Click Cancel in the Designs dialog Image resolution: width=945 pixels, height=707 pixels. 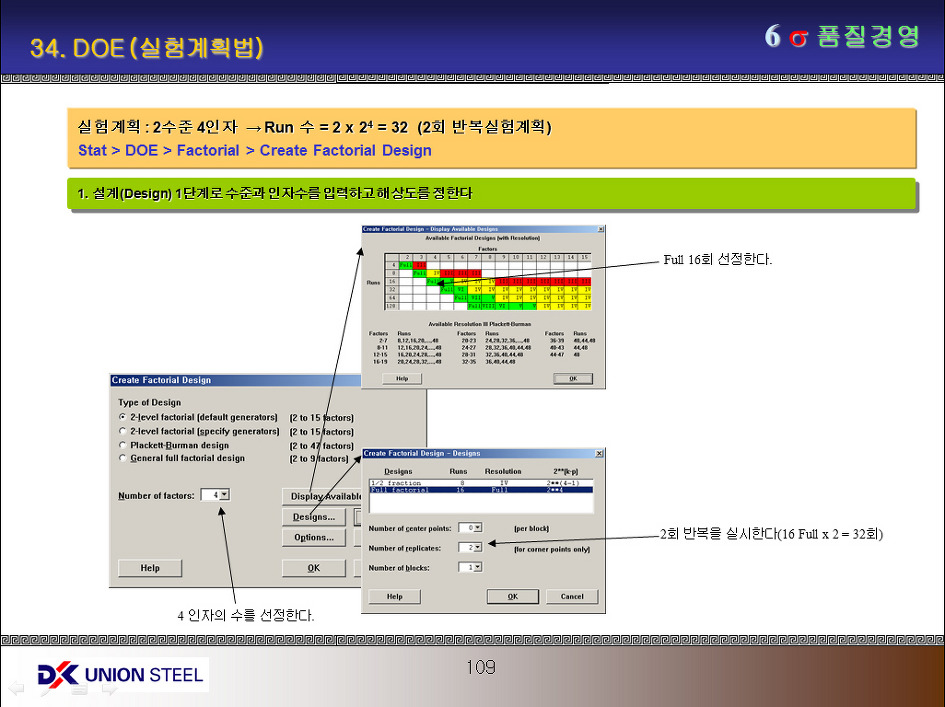pyautogui.click(x=572, y=596)
